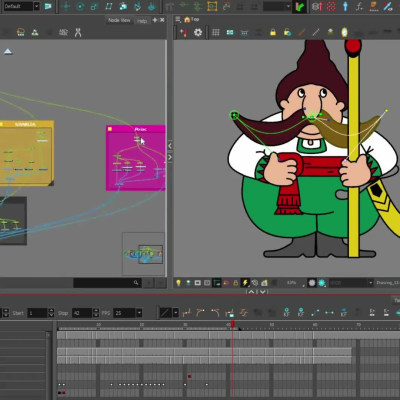The image size is (400, 400).
Task: Click the scissors cut-cable icon in Node View
Action: 78,32
